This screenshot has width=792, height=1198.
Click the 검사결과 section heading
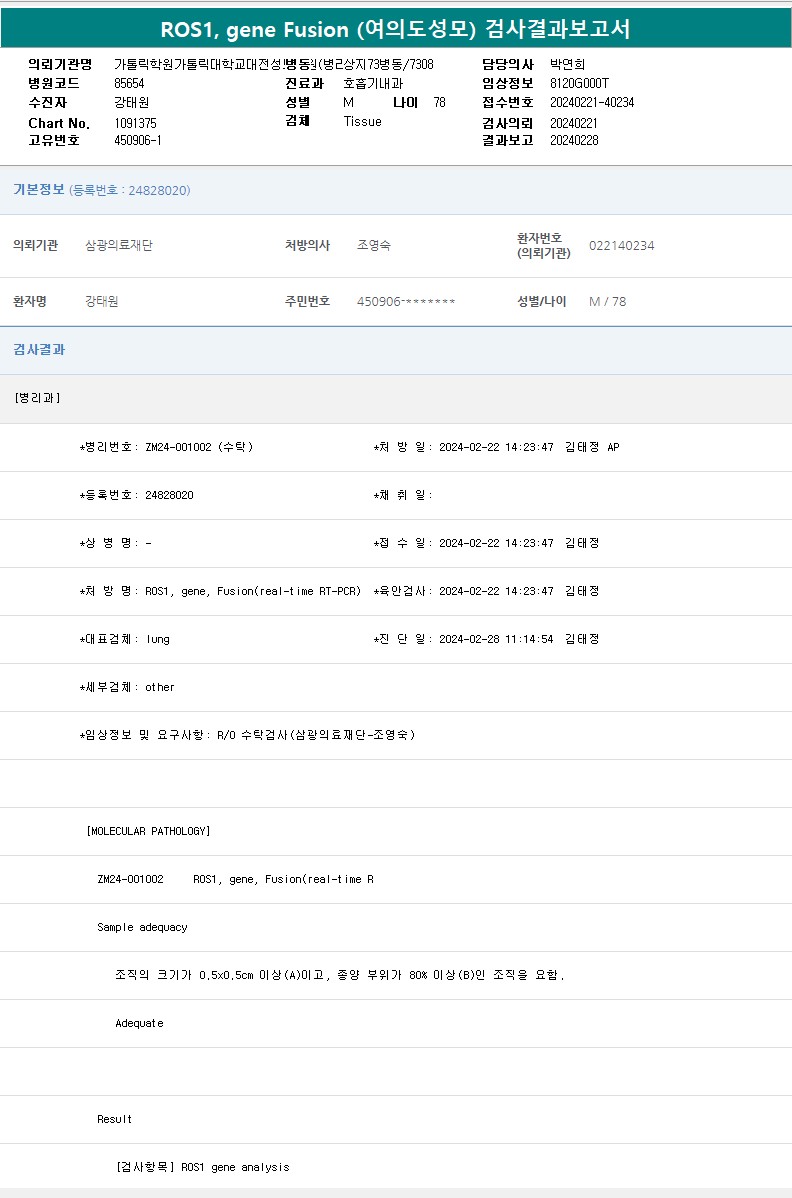tap(39, 350)
